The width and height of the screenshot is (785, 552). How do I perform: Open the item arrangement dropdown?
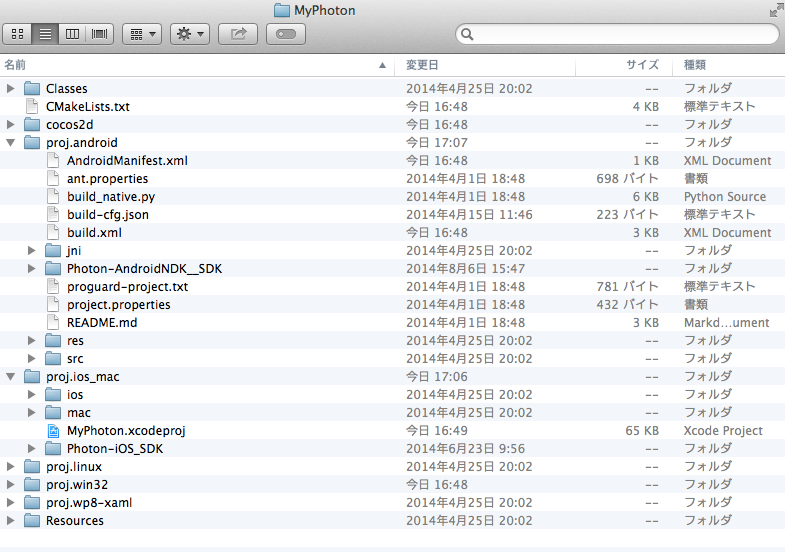click(142, 34)
